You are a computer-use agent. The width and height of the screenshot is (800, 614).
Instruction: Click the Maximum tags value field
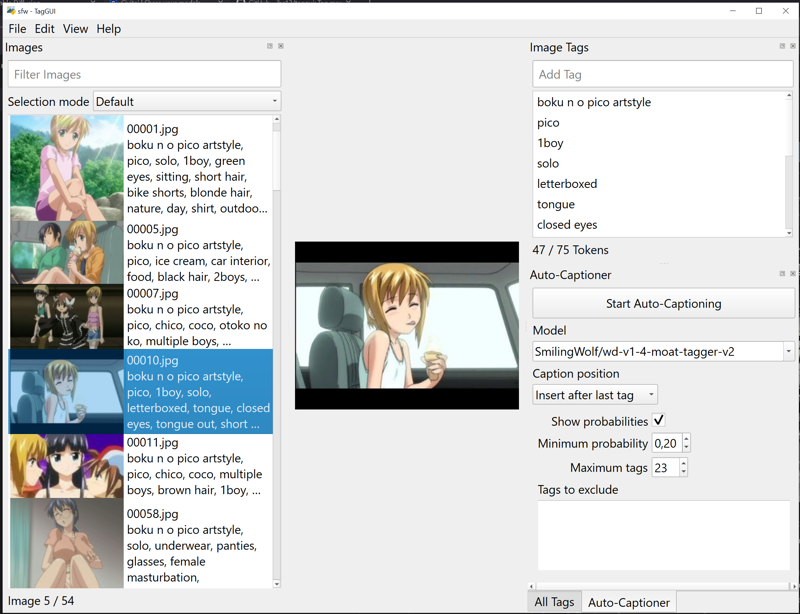tap(665, 468)
